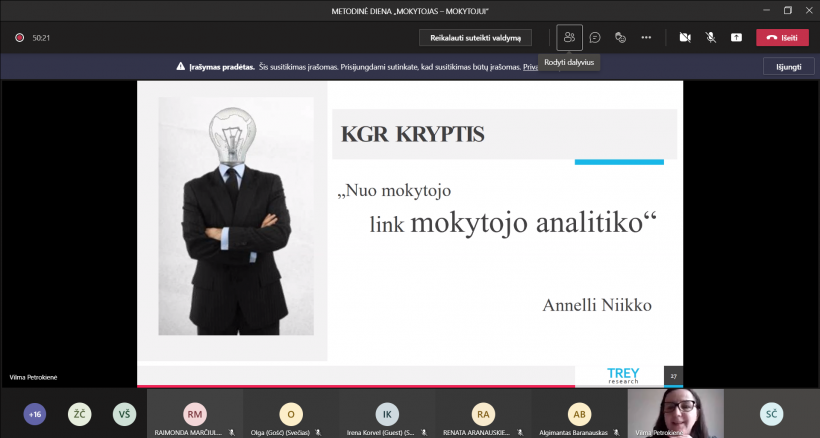Click Vilma Petrokienė presenter name label

33,377
